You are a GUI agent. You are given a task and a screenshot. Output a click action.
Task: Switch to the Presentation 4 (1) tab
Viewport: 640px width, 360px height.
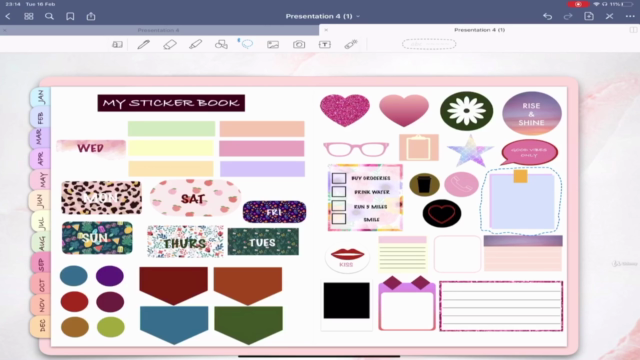(x=479, y=30)
